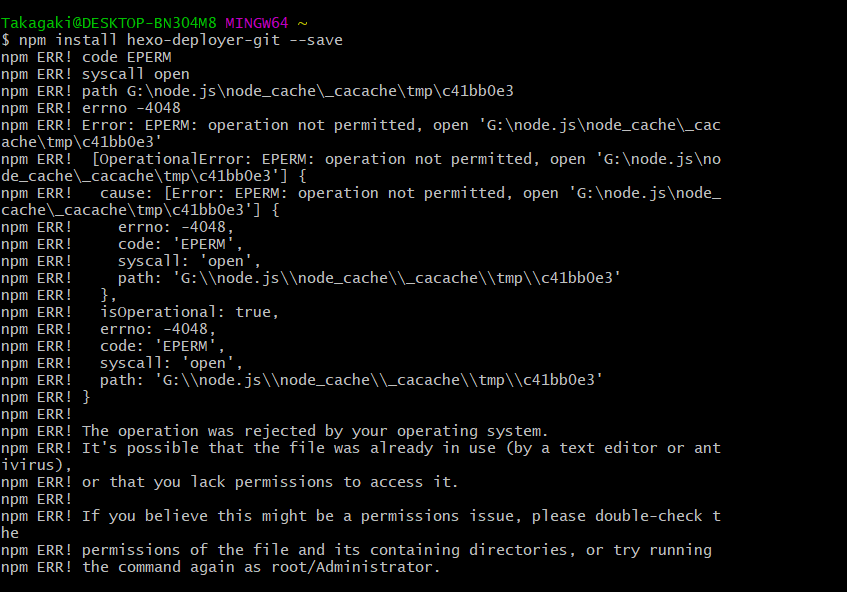The image size is (847, 592).
Task: Click the --save flag in command
Action: tap(316, 40)
